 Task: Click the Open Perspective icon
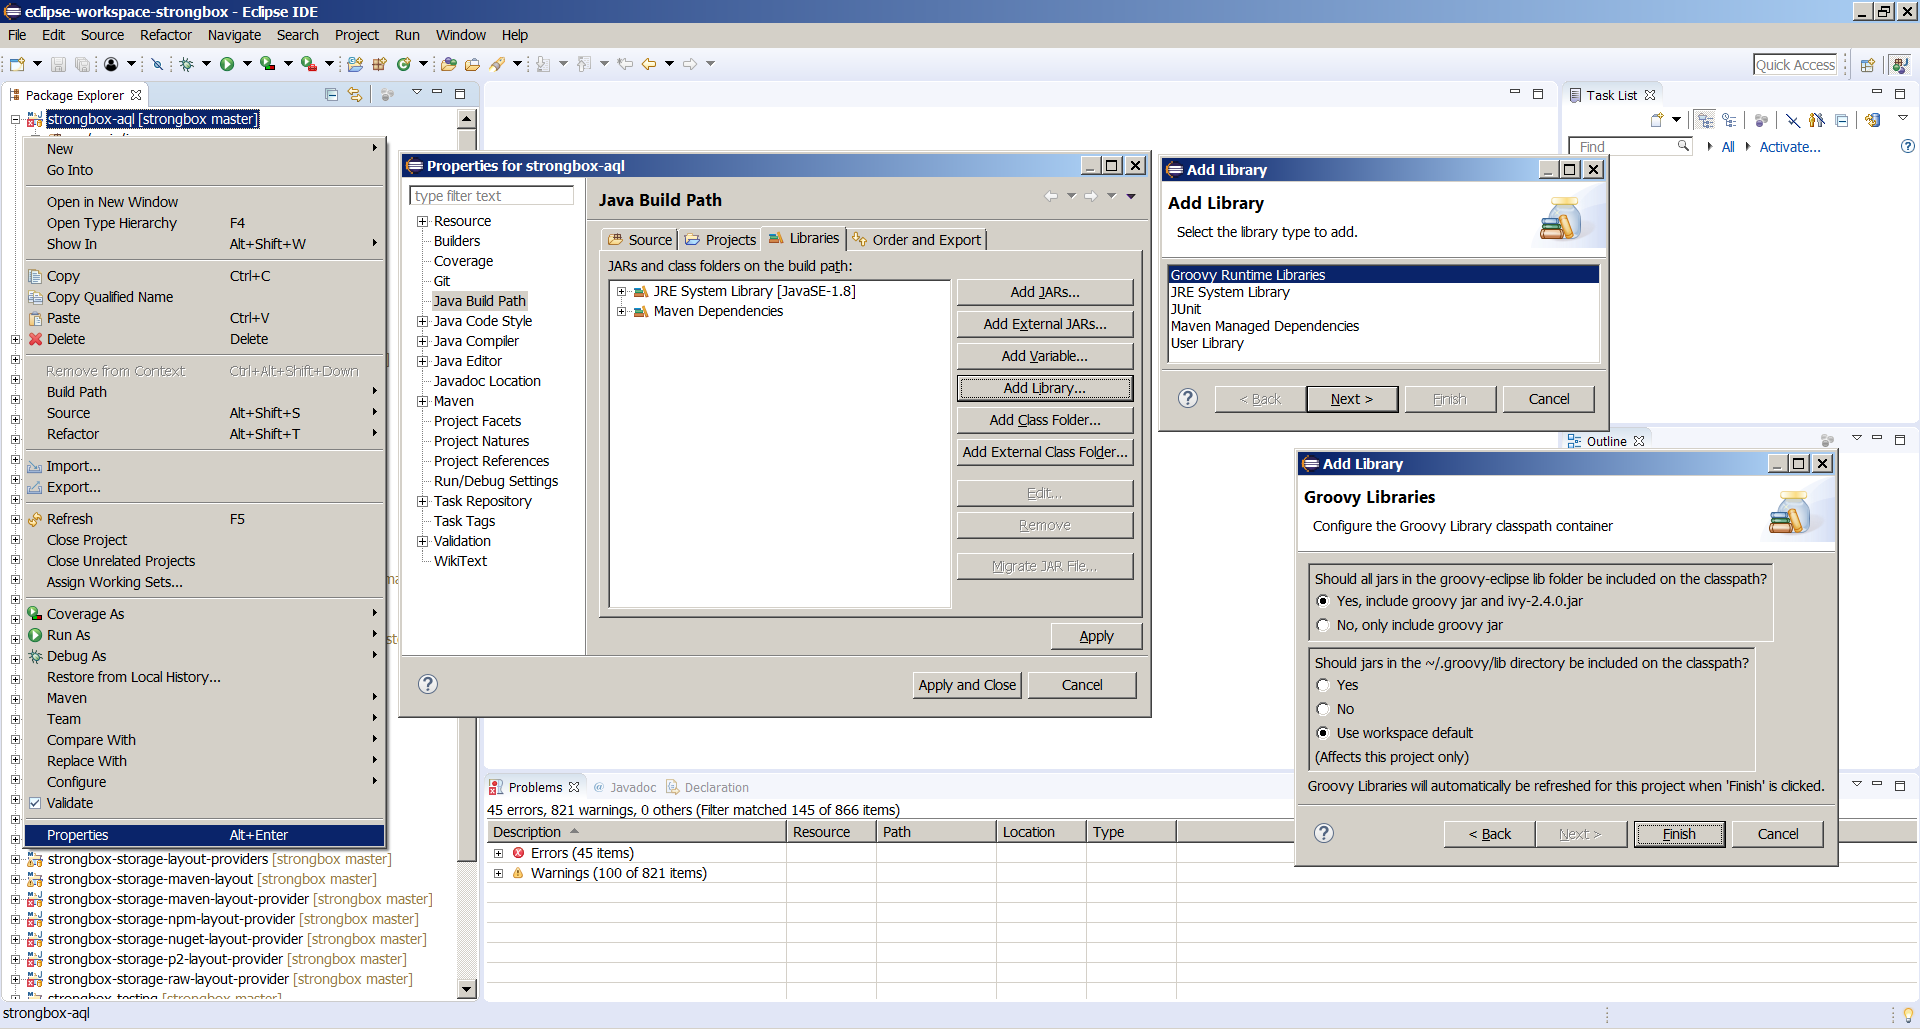coord(1867,65)
